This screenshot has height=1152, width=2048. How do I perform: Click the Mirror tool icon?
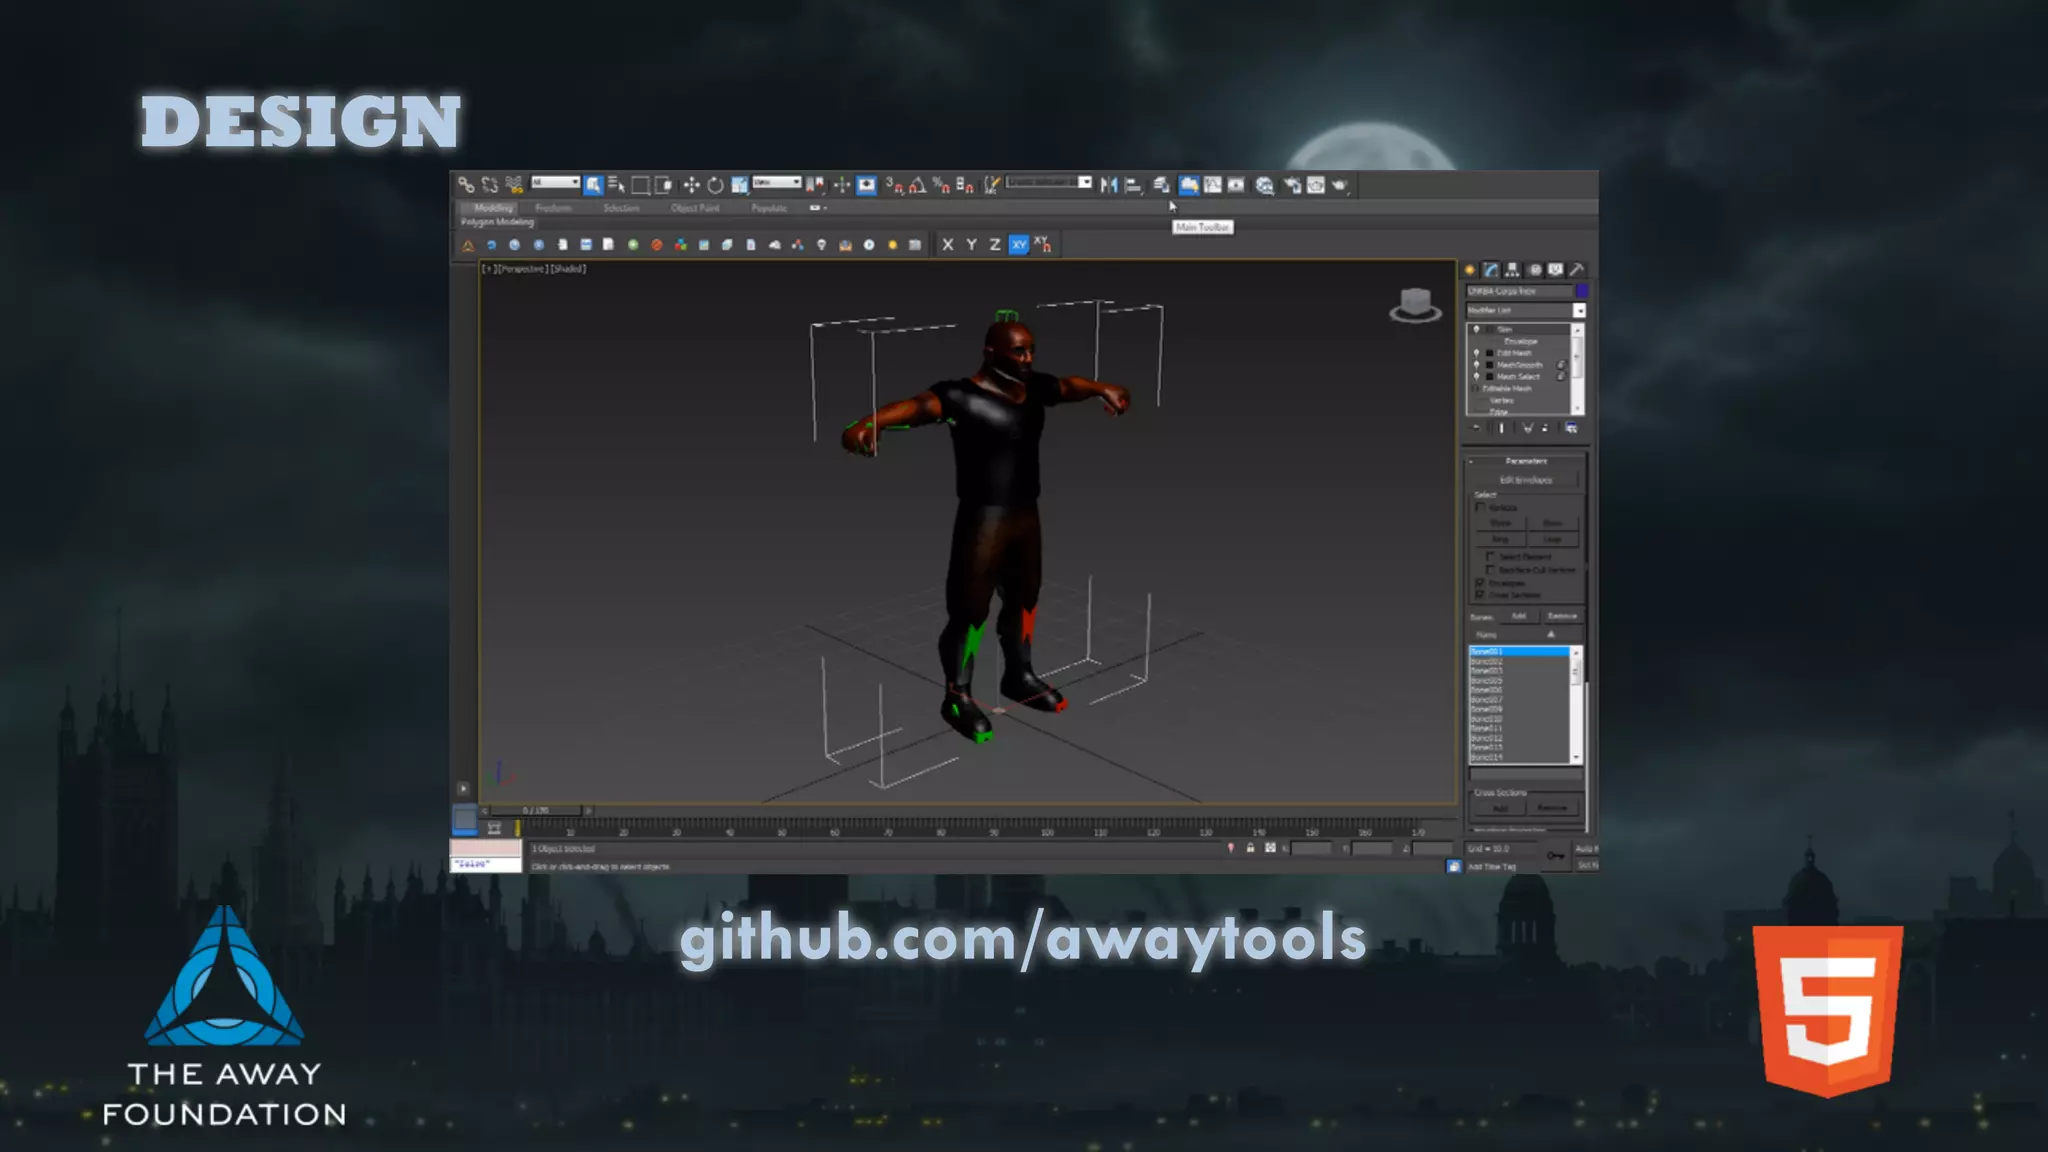(1109, 185)
